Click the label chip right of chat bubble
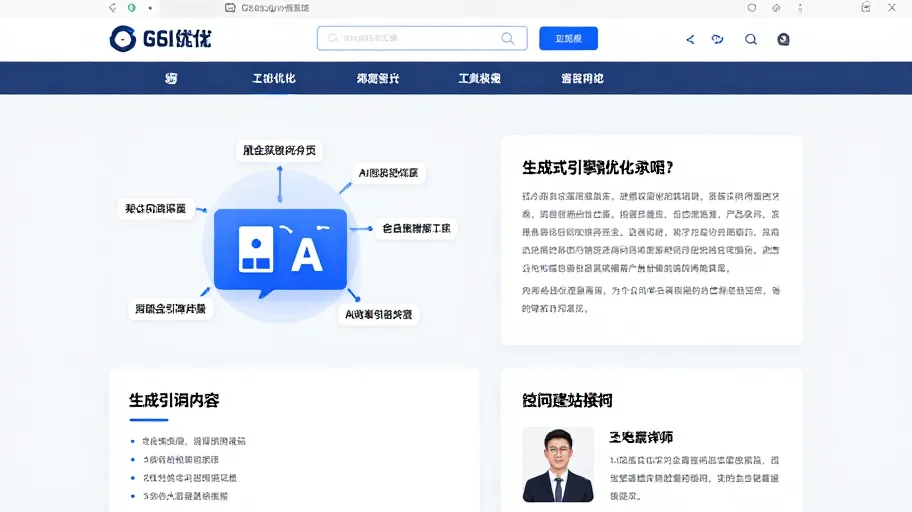Image resolution: width=912 pixels, height=512 pixels. click(416, 228)
